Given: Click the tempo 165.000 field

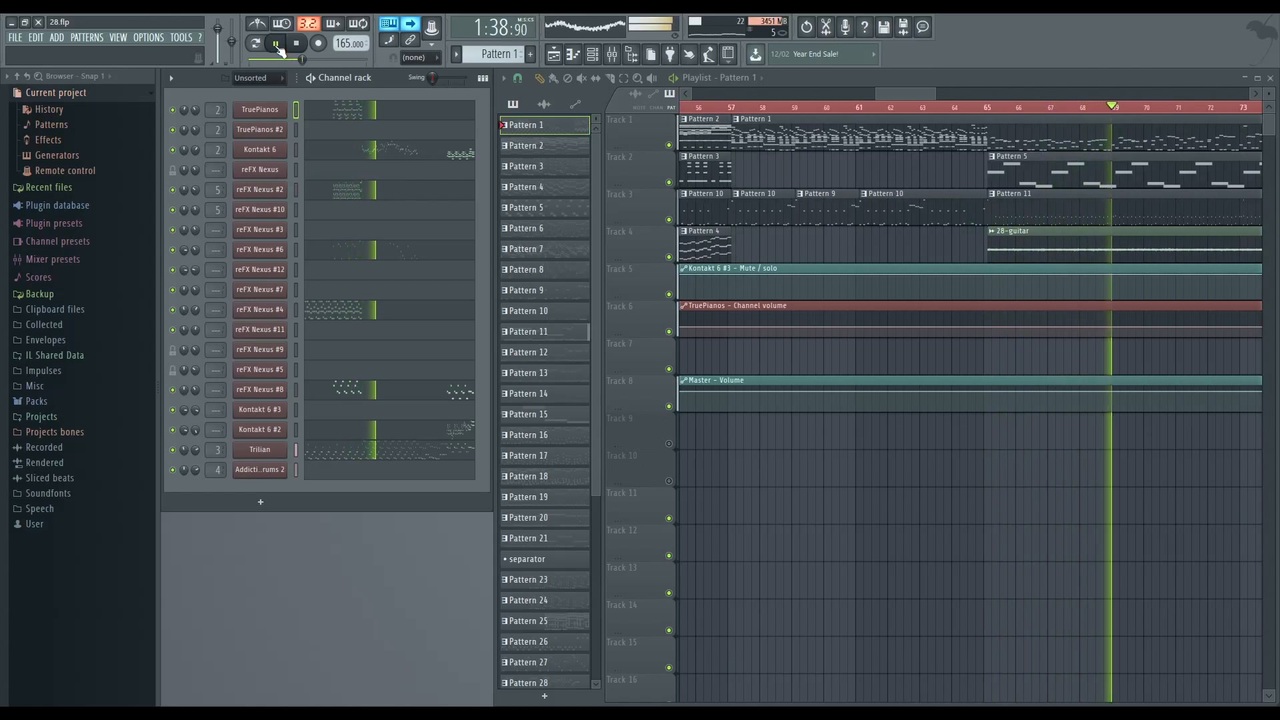Looking at the screenshot, I should click(x=350, y=44).
